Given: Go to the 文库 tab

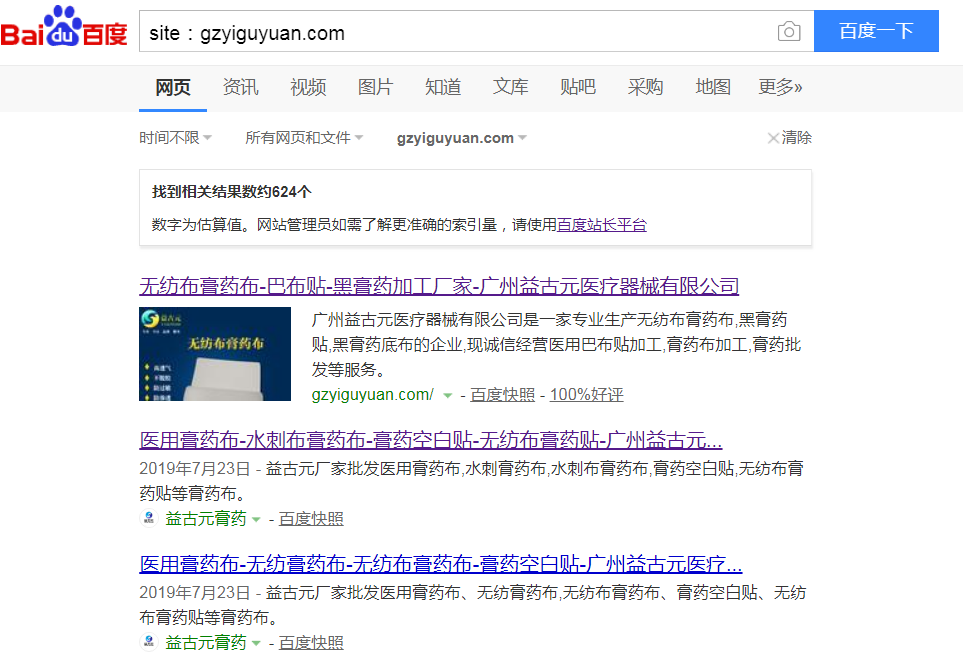Looking at the screenshot, I should pos(510,87).
